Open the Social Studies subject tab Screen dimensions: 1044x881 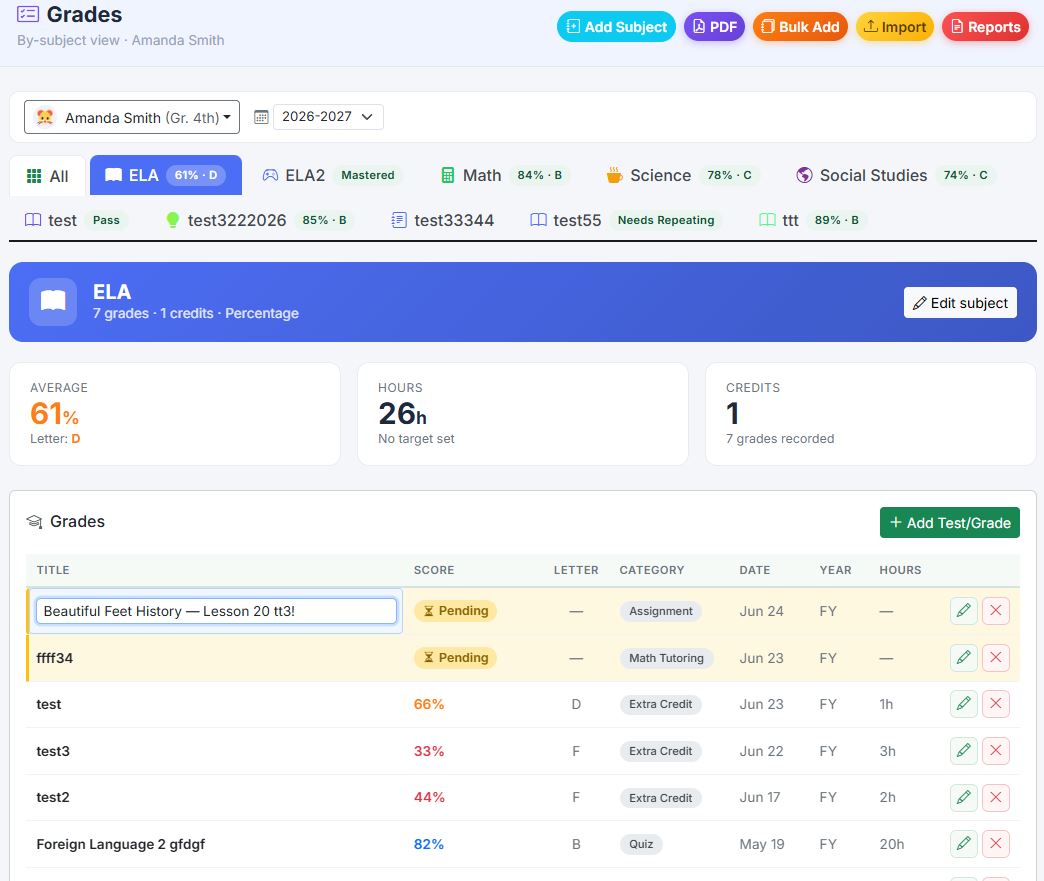[892, 175]
